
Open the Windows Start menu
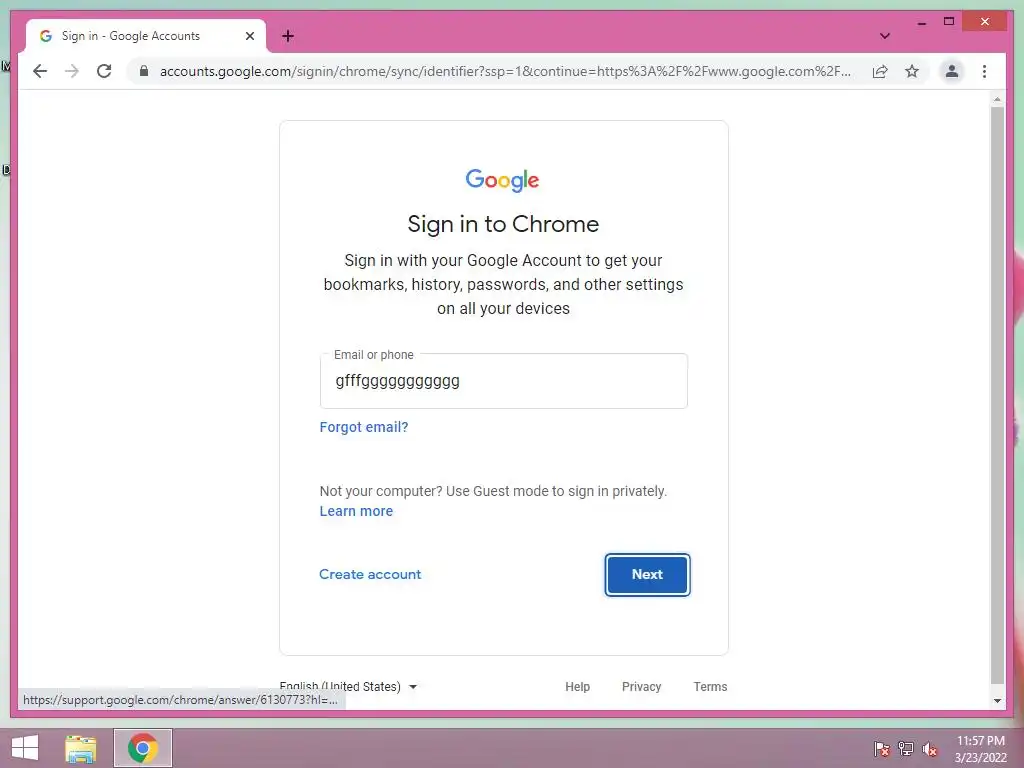coord(25,748)
